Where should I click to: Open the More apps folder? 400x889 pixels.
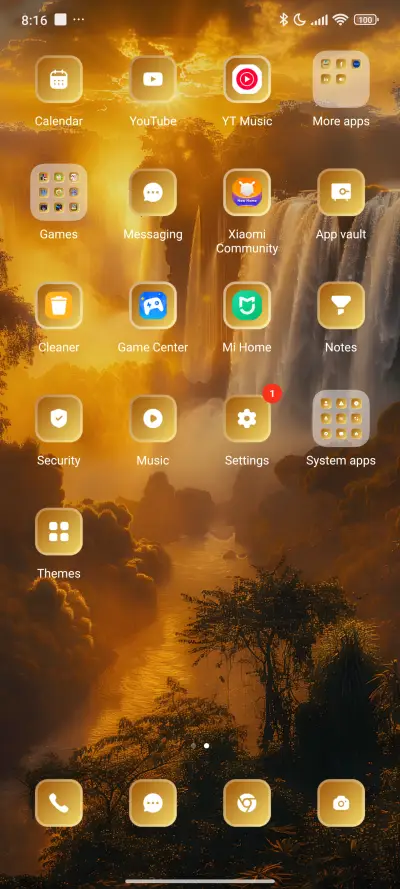click(x=341, y=79)
